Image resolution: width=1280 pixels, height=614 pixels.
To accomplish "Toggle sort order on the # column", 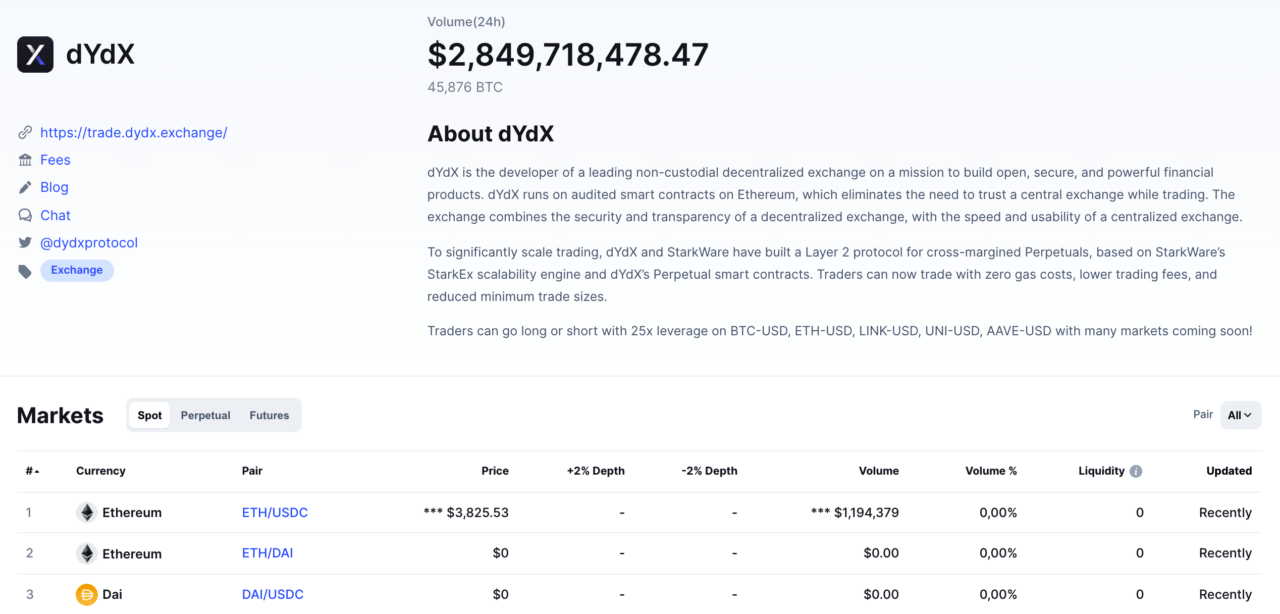I will 32,470.
